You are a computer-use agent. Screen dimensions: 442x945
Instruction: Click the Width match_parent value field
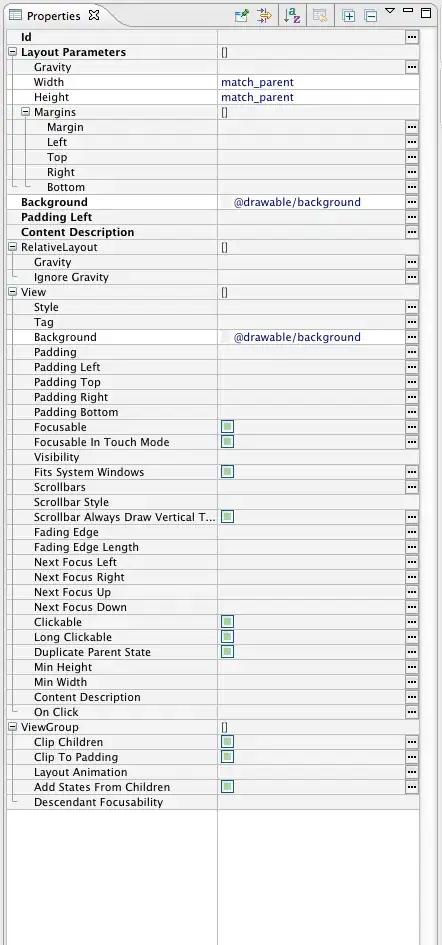coord(318,83)
